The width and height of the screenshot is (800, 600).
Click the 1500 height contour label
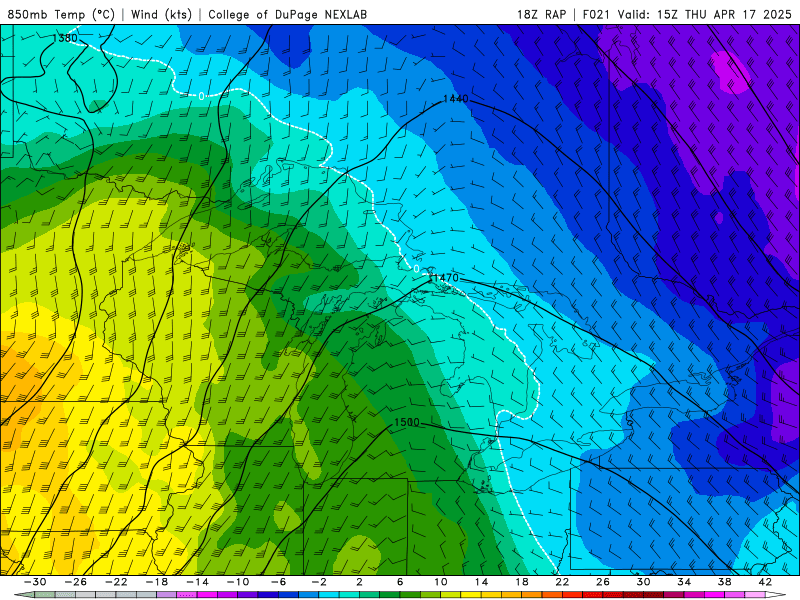point(407,422)
